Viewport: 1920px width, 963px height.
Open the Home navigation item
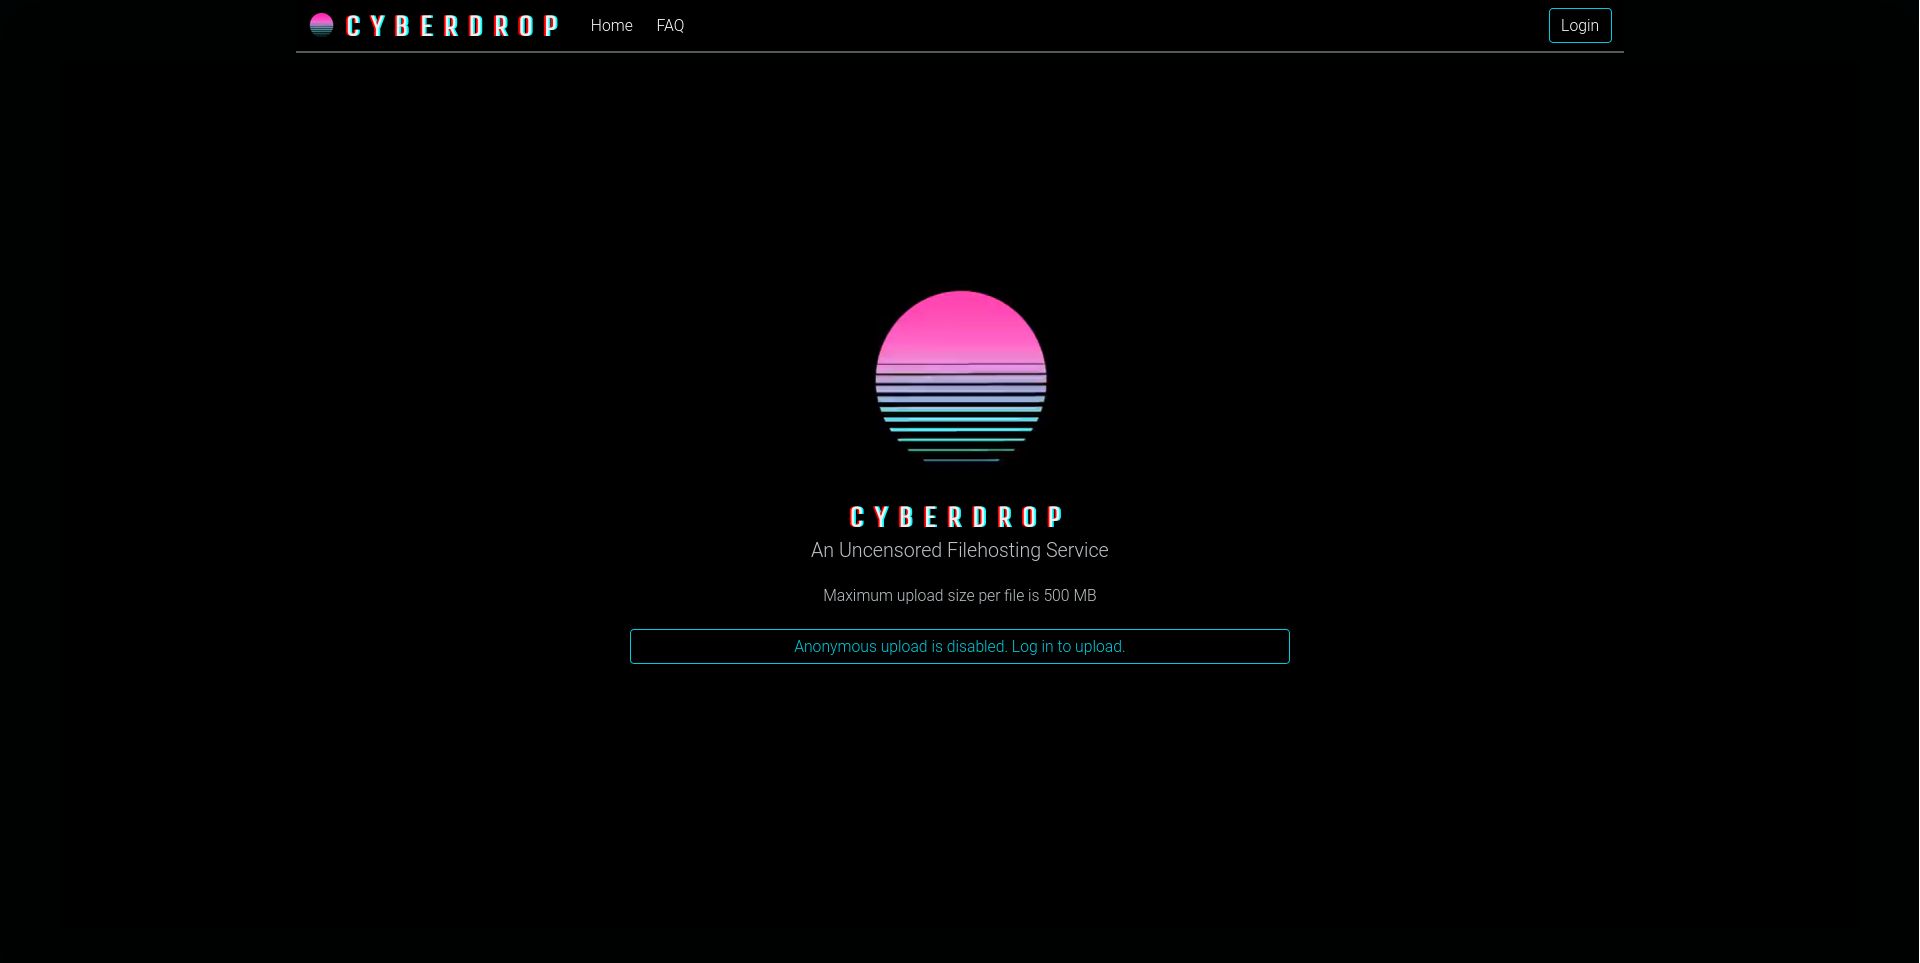click(611, 25)
